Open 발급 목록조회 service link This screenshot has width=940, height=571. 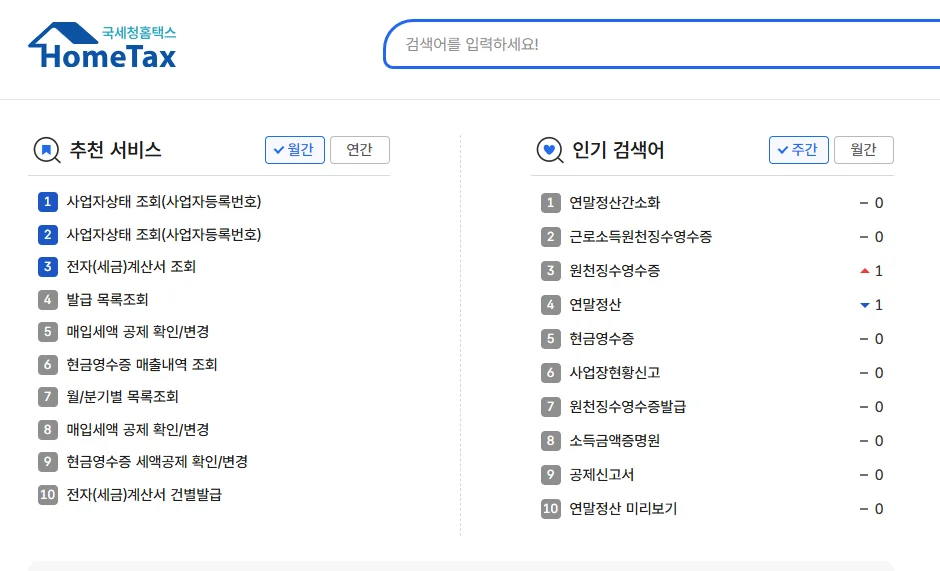tap(107, 299)
